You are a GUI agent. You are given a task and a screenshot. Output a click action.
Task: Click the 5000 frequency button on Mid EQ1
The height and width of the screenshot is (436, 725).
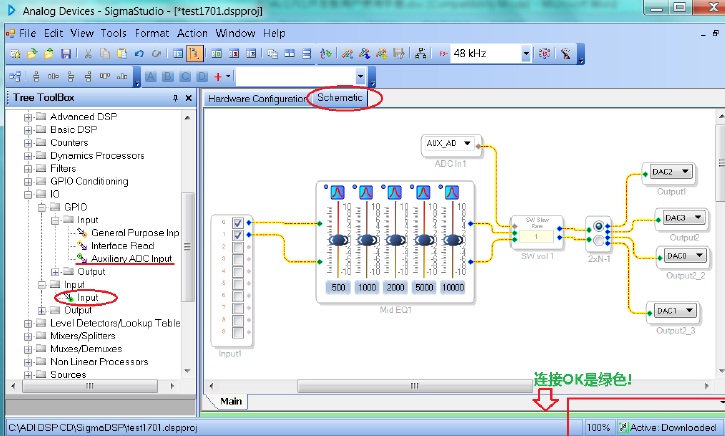click(x=424, y=288)
